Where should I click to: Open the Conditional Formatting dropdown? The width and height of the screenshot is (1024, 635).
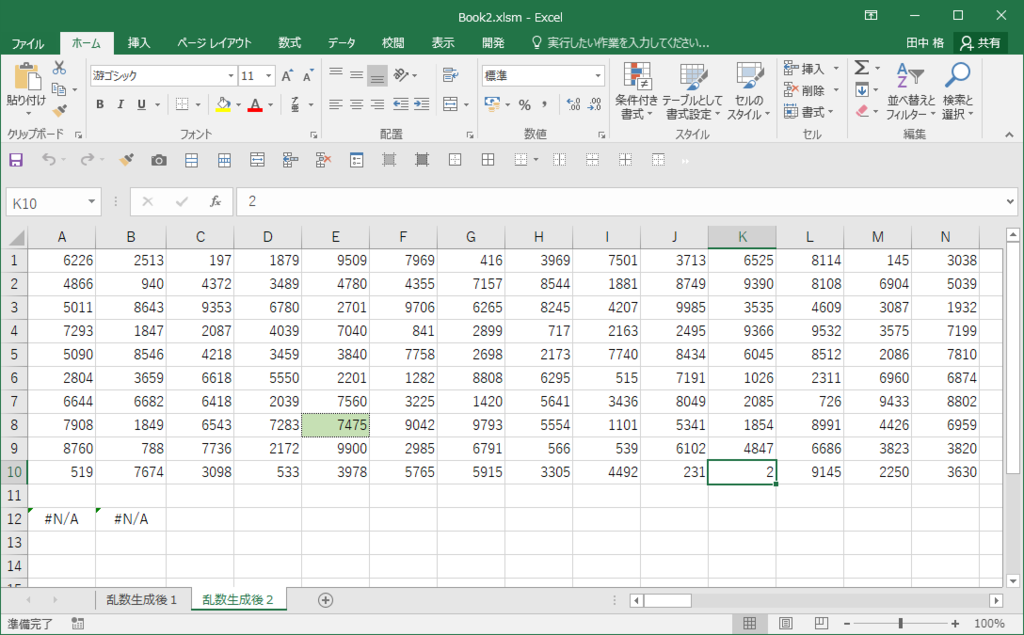point(636,91)
